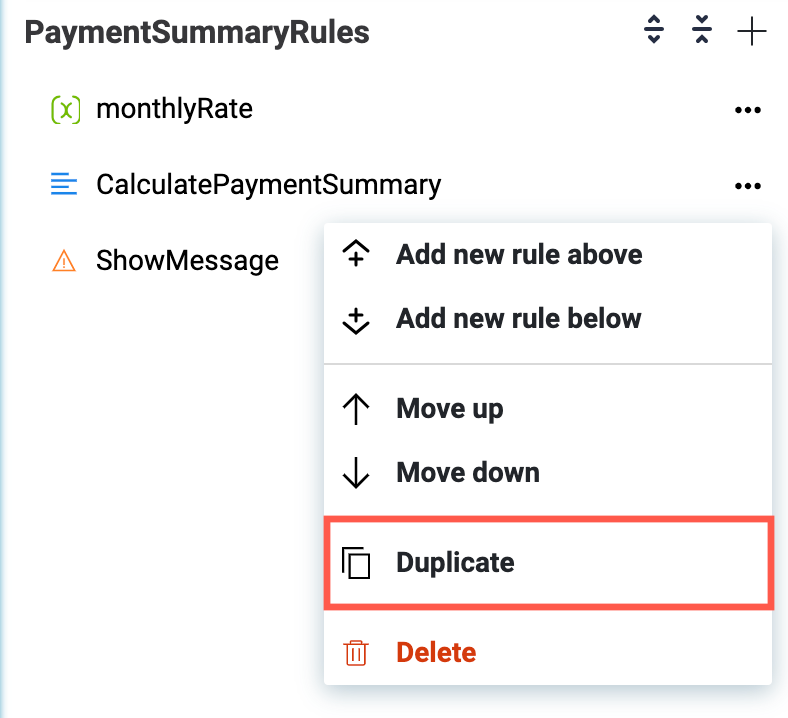Click the blue lines icon beside CalculatePaymentSummary
788x718 pixels.
pos(64,185)
